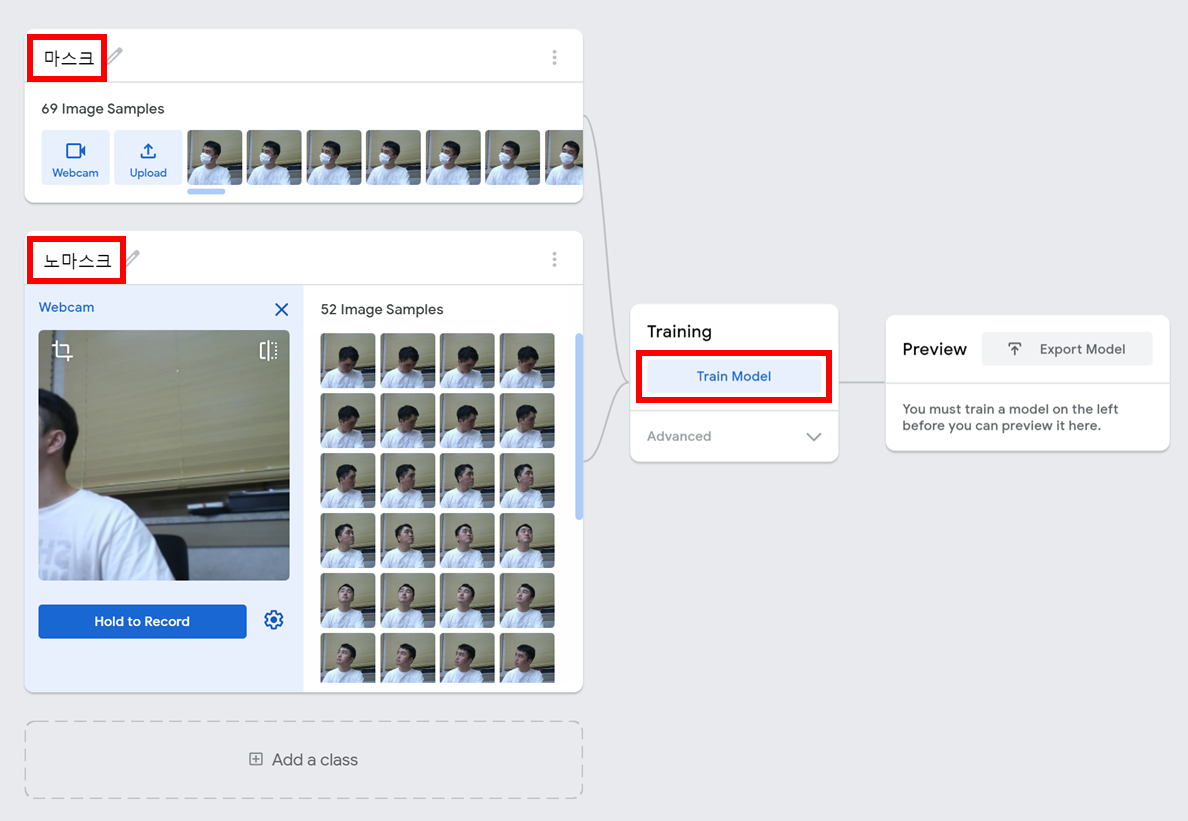1188x821 pixels.
Task: Click the 마스크 samples horizontal scrollbar
Action: pyautogui.click(x=206, y=191)
